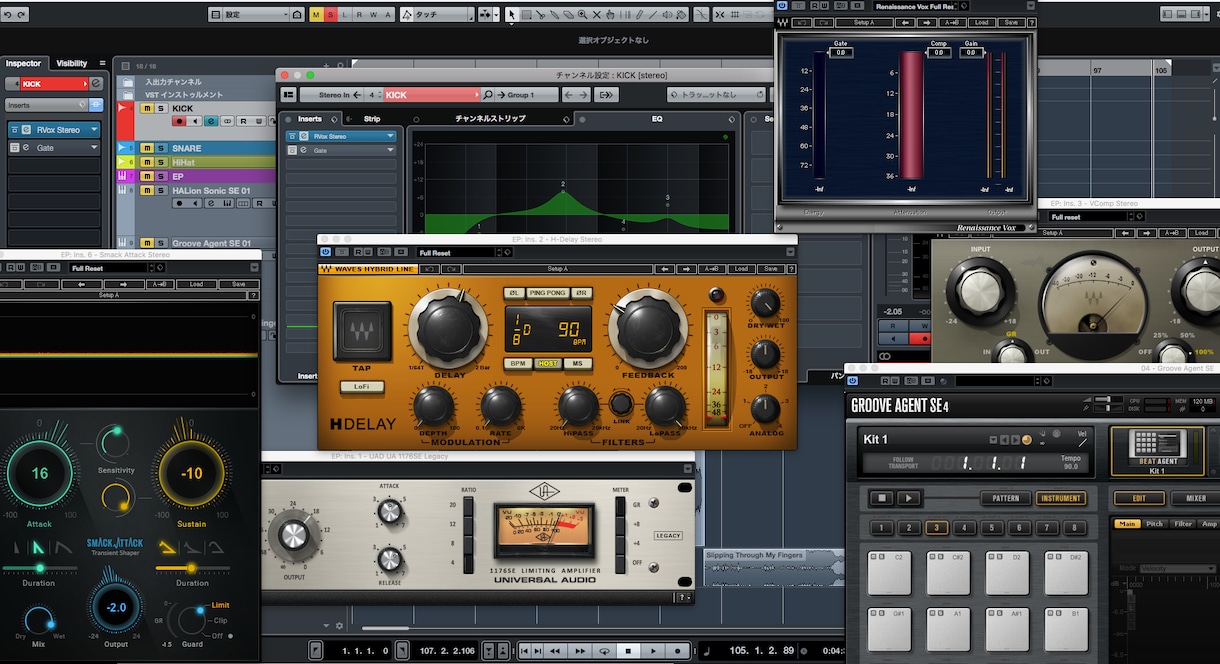Click the undo arrow in the top toolbar
1220x664 pixels.
tap(8, 14)
